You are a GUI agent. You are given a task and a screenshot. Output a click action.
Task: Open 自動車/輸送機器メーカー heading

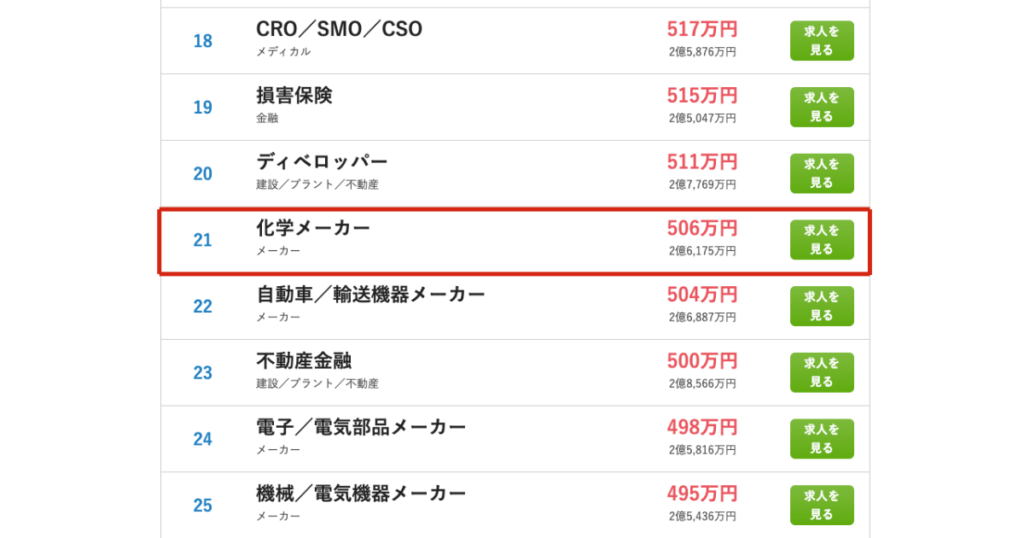point(370,294)
